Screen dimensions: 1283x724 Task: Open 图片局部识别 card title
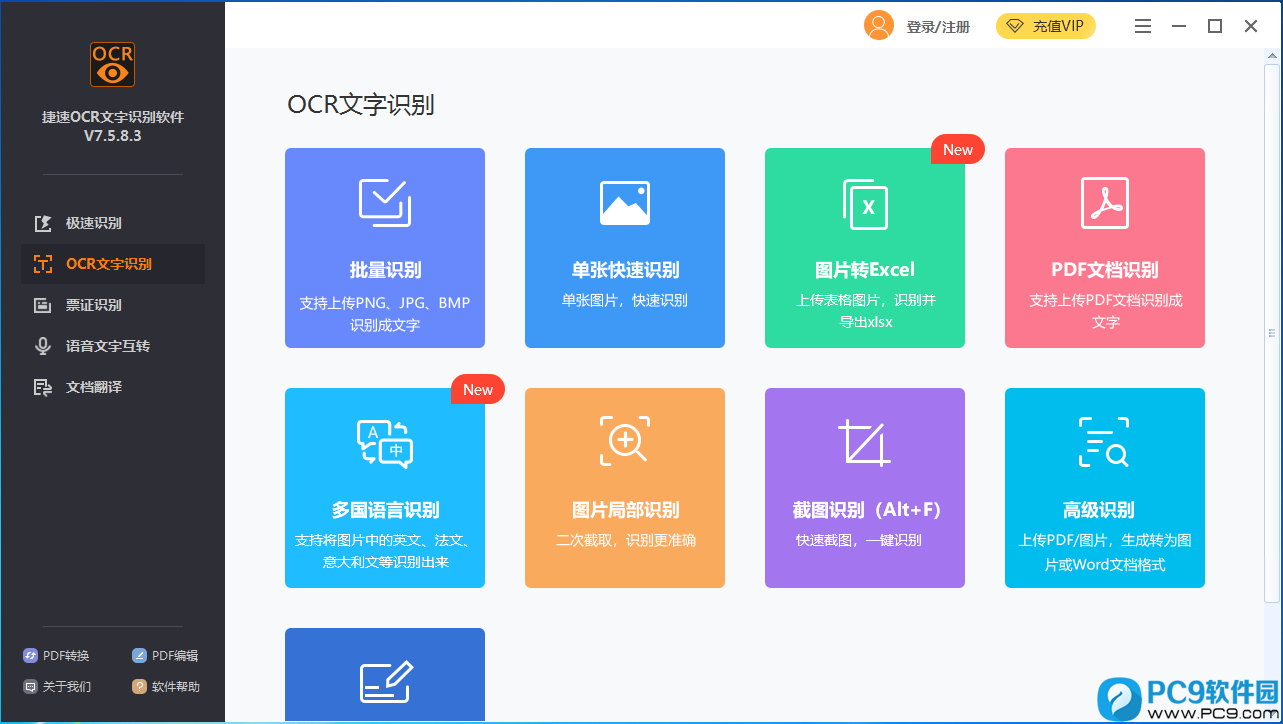625,510
